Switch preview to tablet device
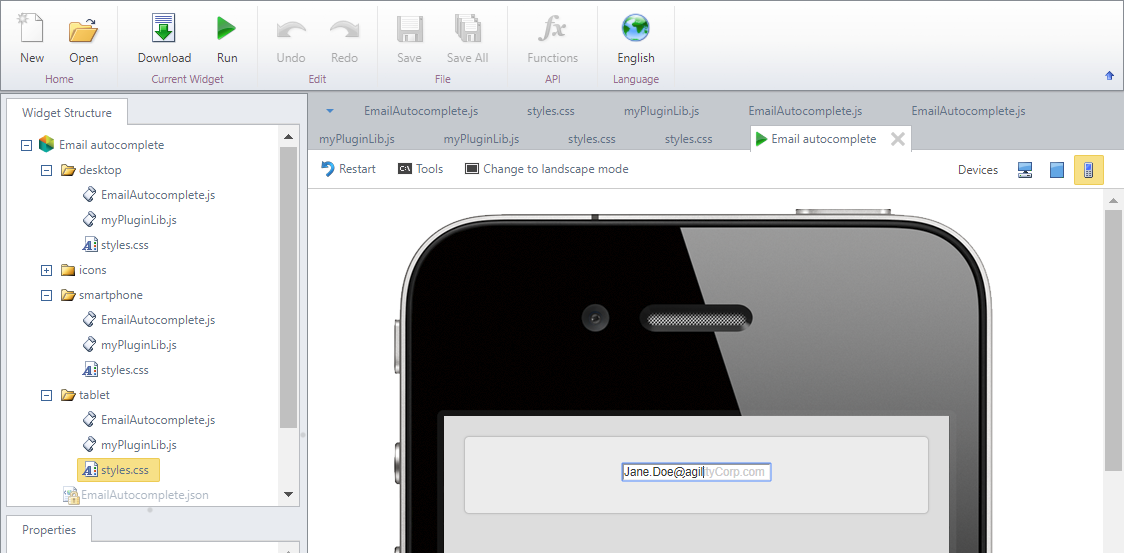 pyautogui.click(x=1057, y=170)
